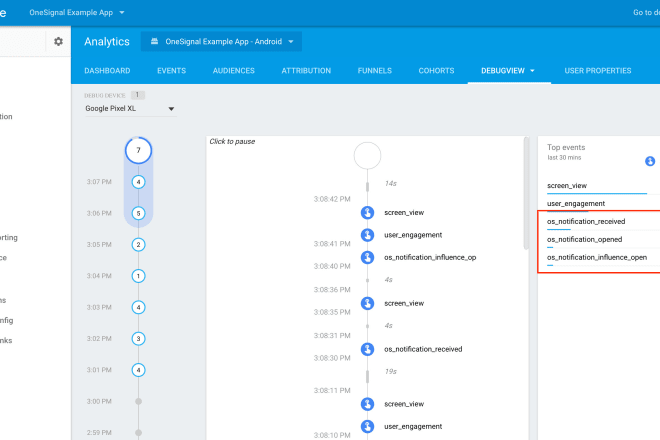This screenshot has width=660, height=440.
Task: Click the event stream vertical scrollbar
Action: click(x=526, y=193)
